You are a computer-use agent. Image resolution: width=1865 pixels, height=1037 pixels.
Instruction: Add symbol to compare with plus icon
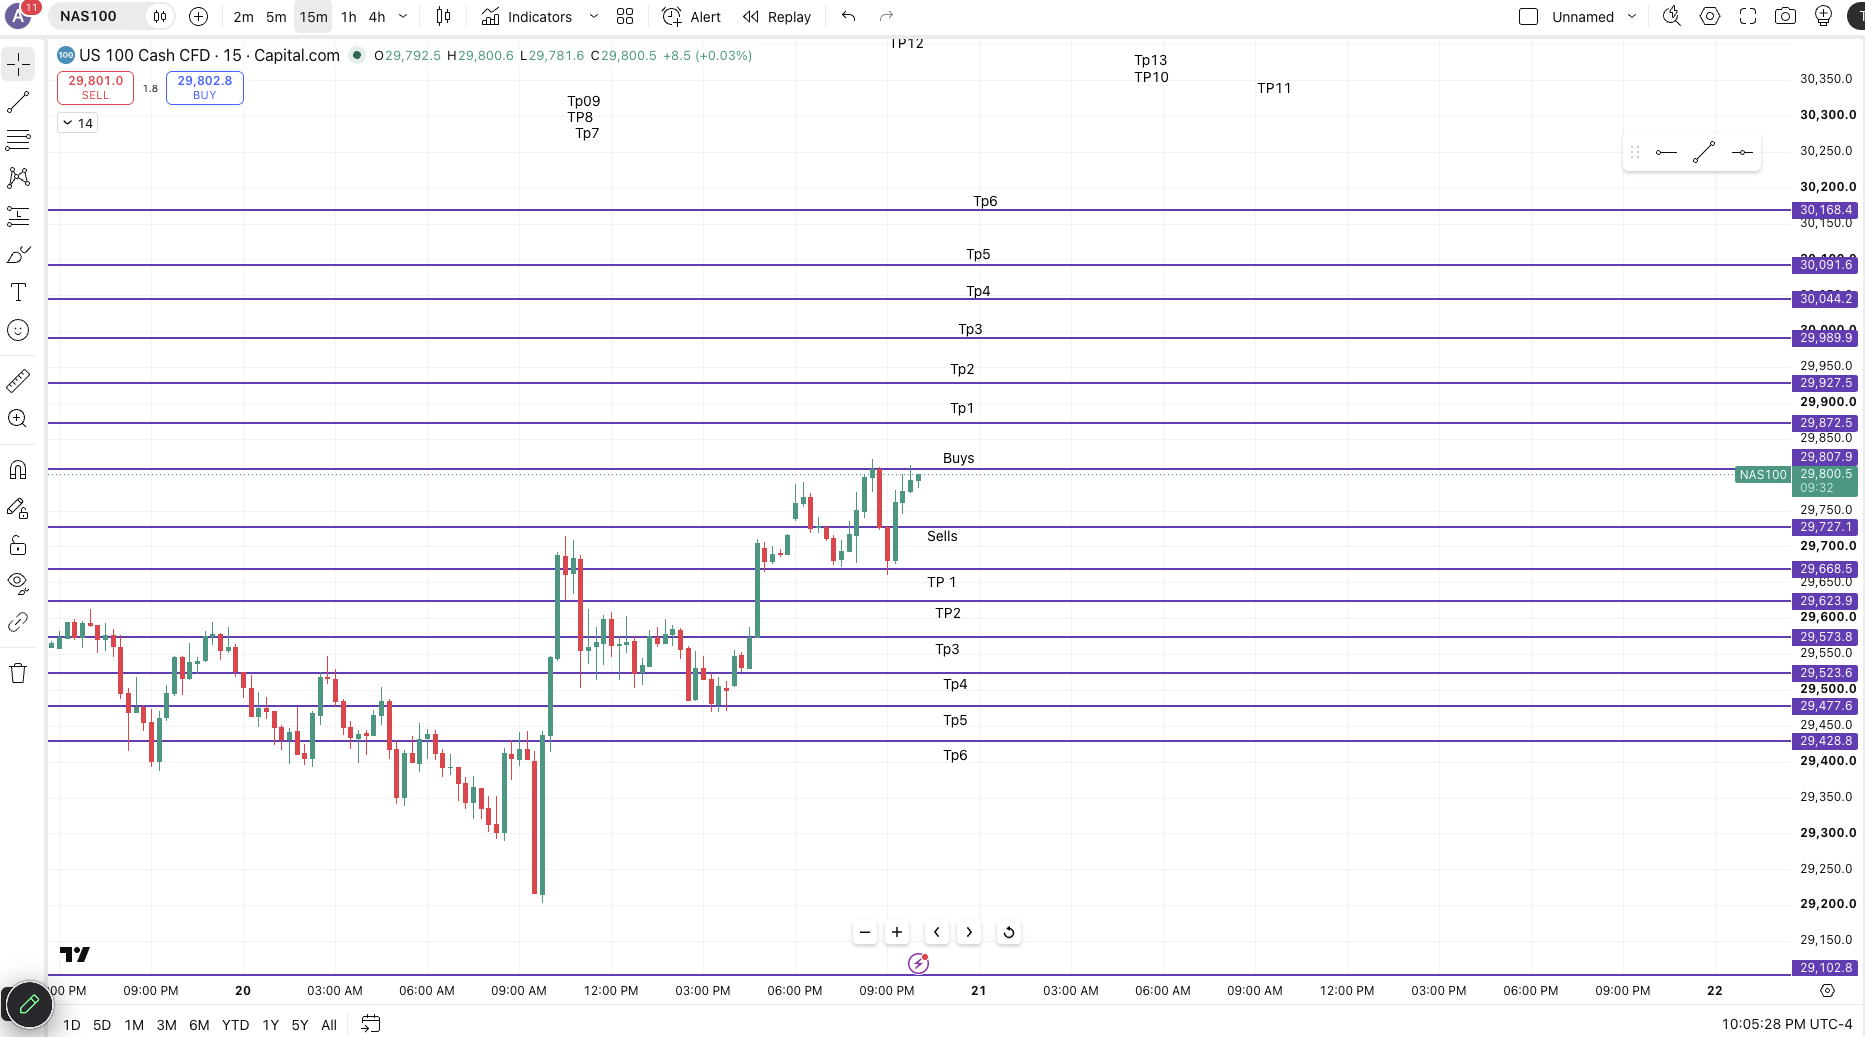[x=198, y=16]
